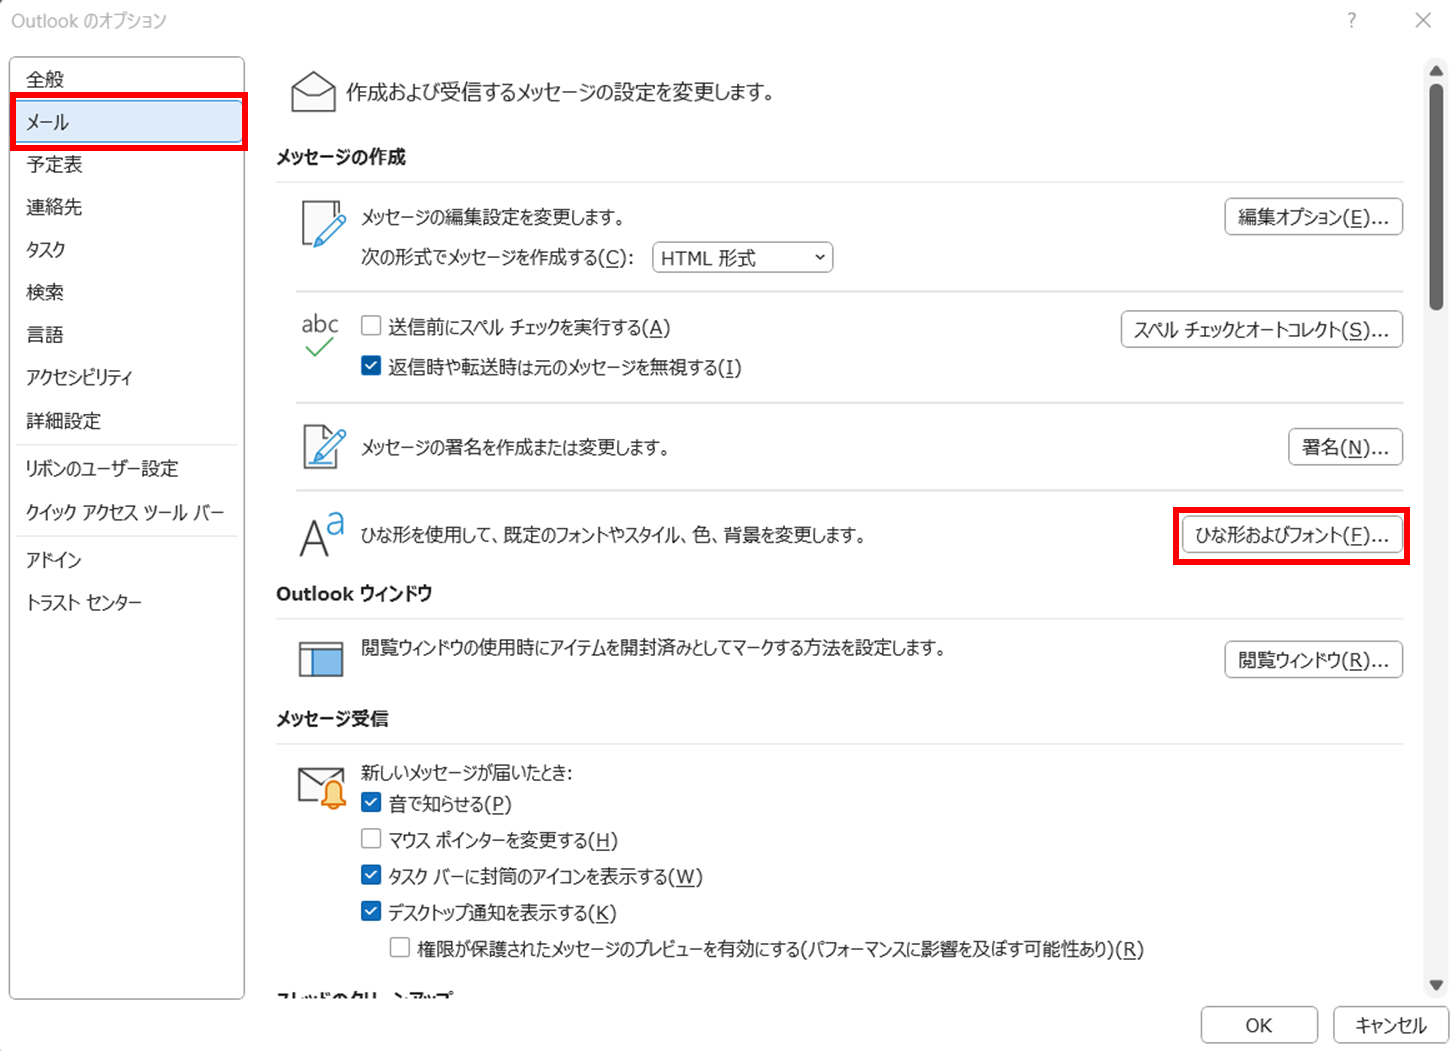Screen dimensions: 1452x1051
Task: Click the envelope with bell notification icon
Action: [322, 788]
